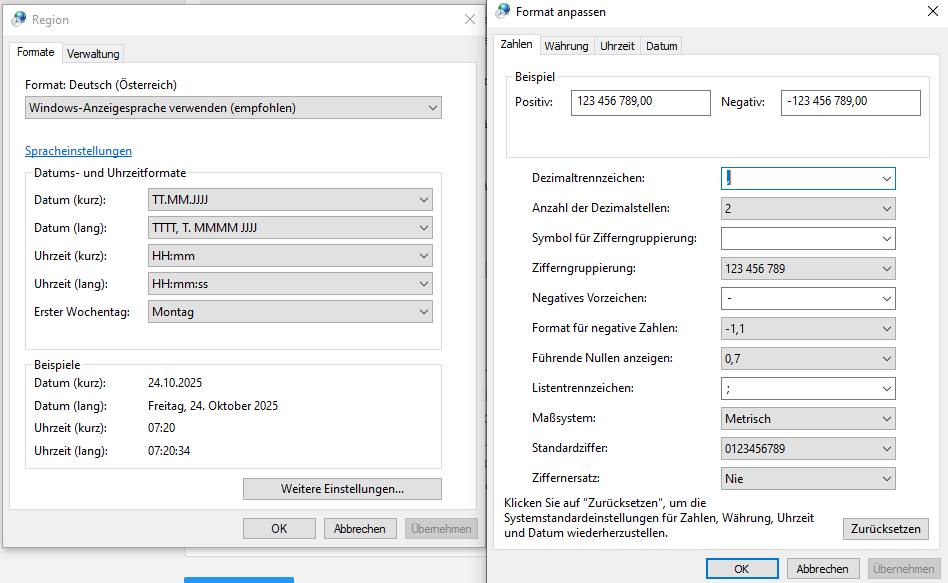
Task: Switch to the Verwaltung tab
Action: coord(93,53)
